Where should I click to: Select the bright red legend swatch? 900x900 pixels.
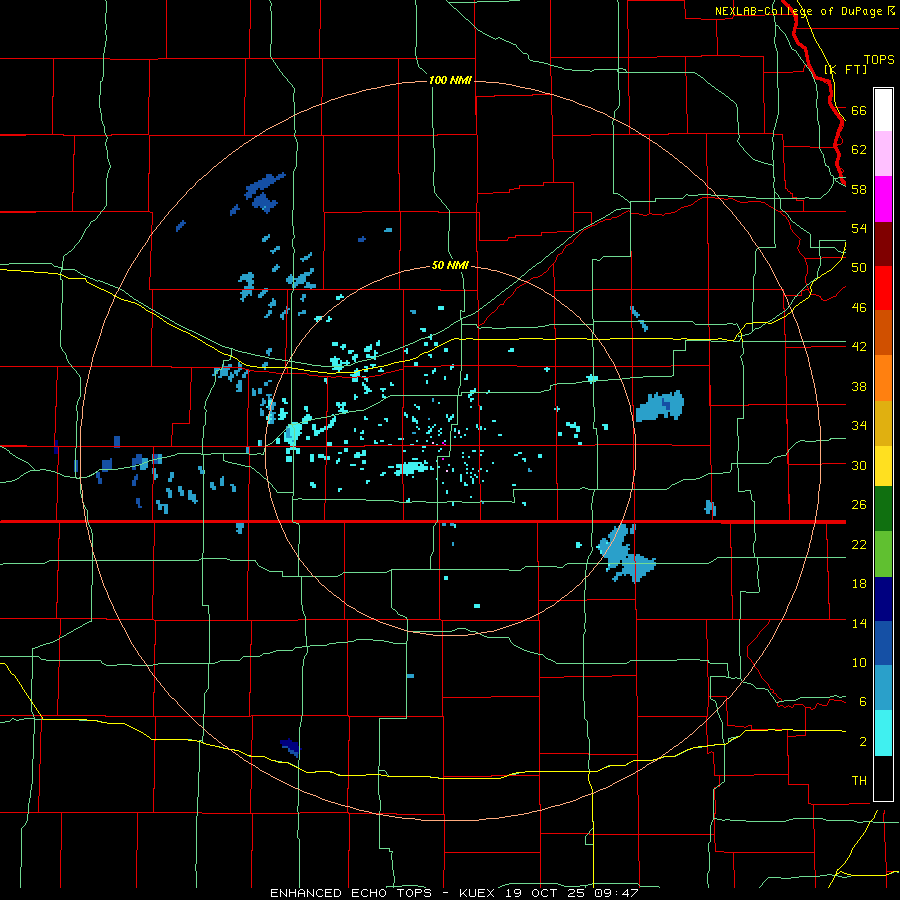tap(883, 288)
